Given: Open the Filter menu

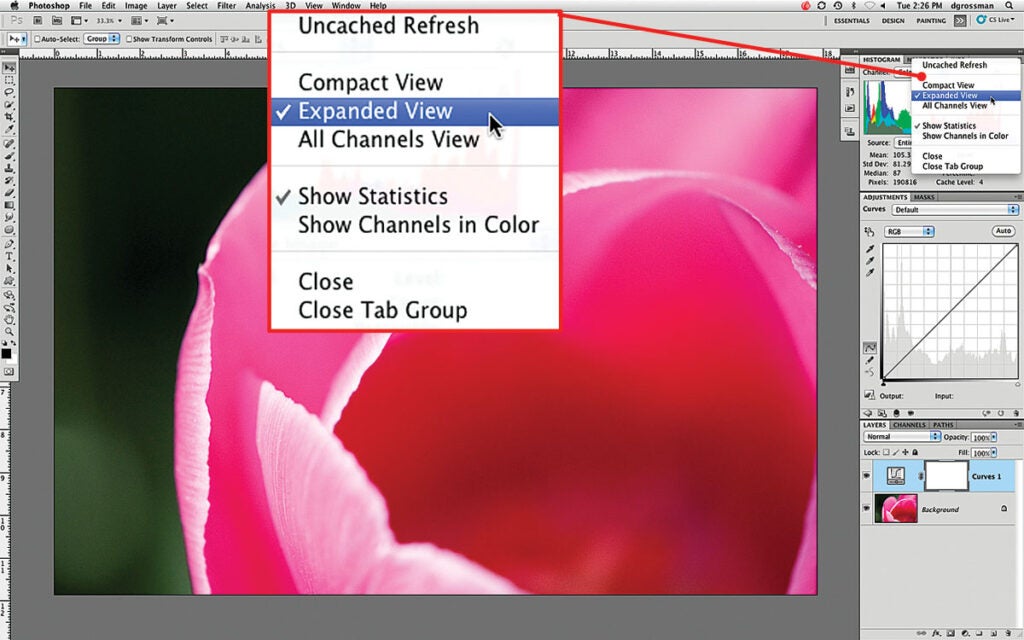Looking at the screenshot, I should tap(227, 6).
